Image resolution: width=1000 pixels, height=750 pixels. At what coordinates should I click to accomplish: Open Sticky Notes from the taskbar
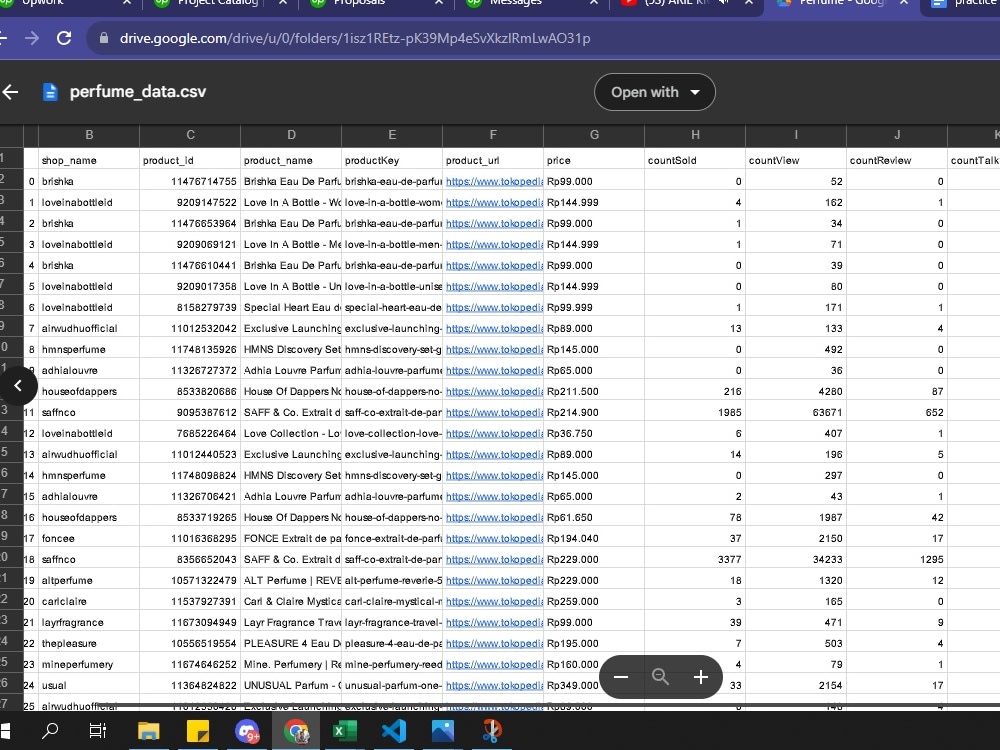pyautogui.click(x=198, y=730)
